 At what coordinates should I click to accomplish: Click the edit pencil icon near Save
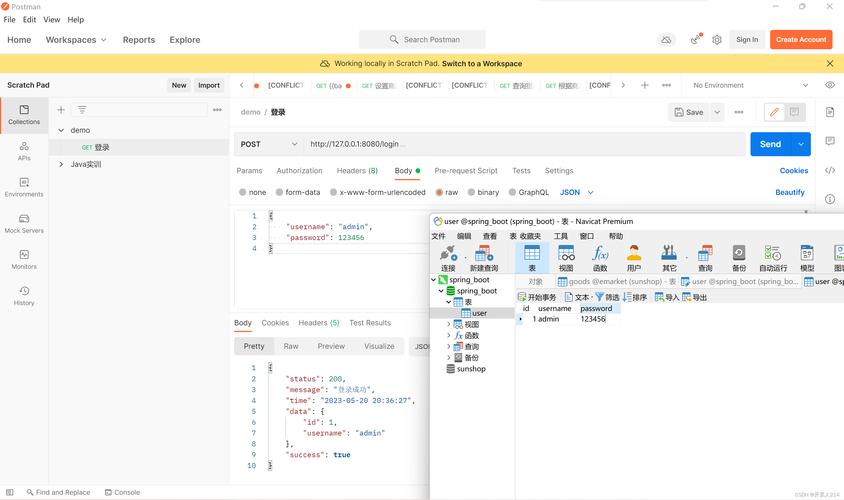(774, 112)
